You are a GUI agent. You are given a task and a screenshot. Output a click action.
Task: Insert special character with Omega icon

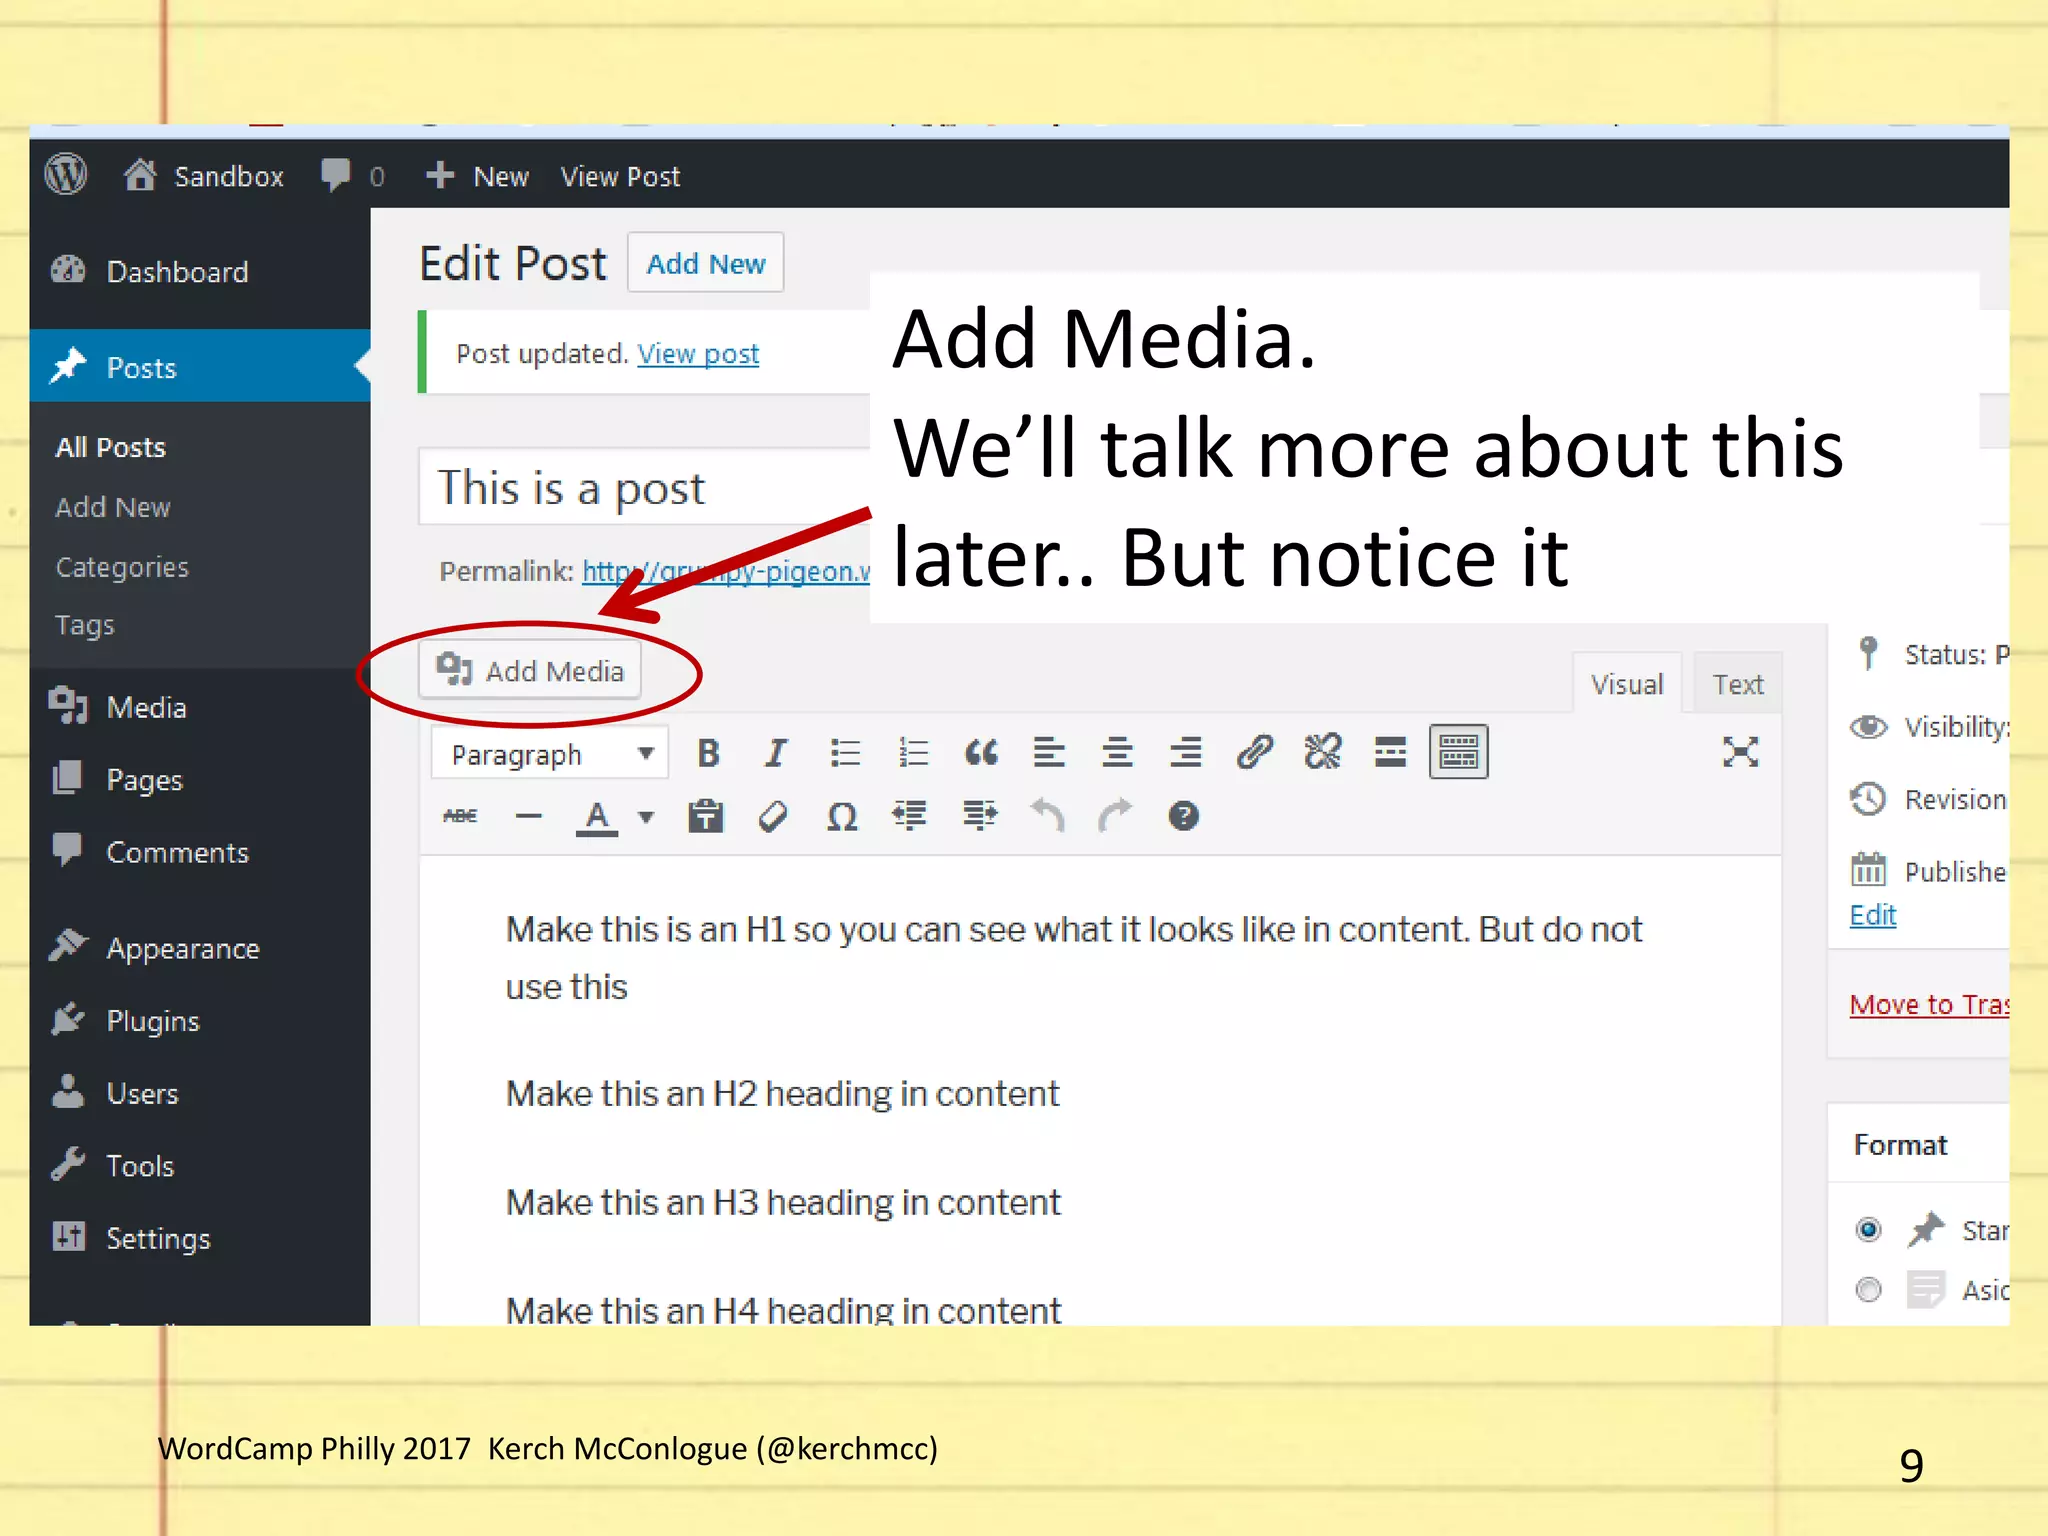(842, 817)
